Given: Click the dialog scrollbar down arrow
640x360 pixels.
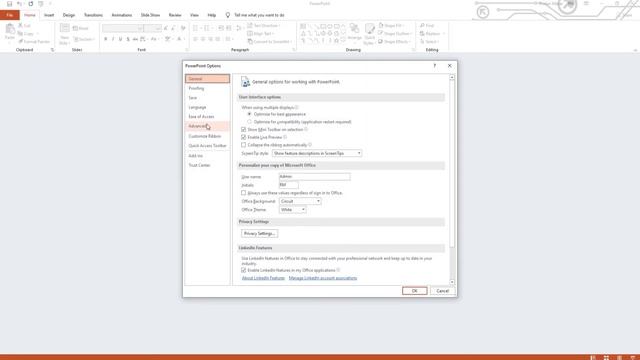Looking at the screenshot, I should tap(452, 282).
